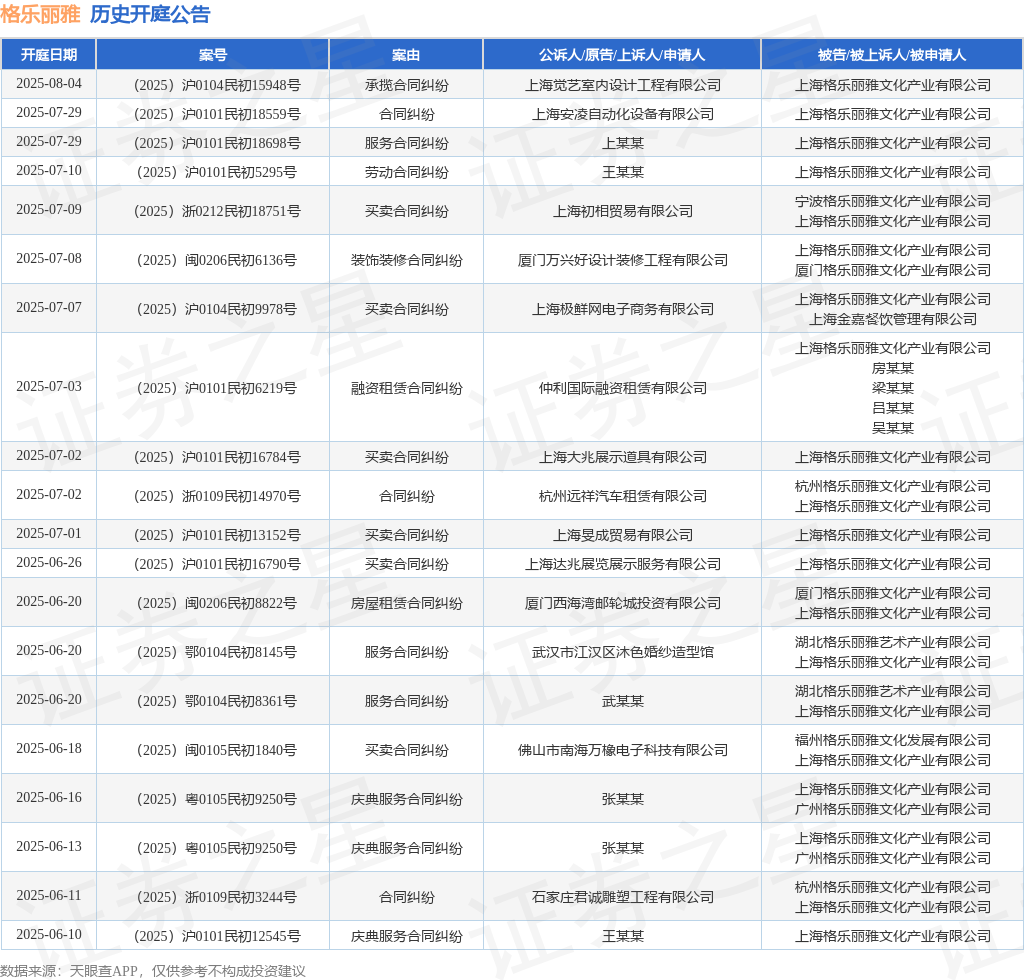This screenshot has height=980, width=1024.
Task: Select date cell 2025-07-03
Action: (49, 387)
